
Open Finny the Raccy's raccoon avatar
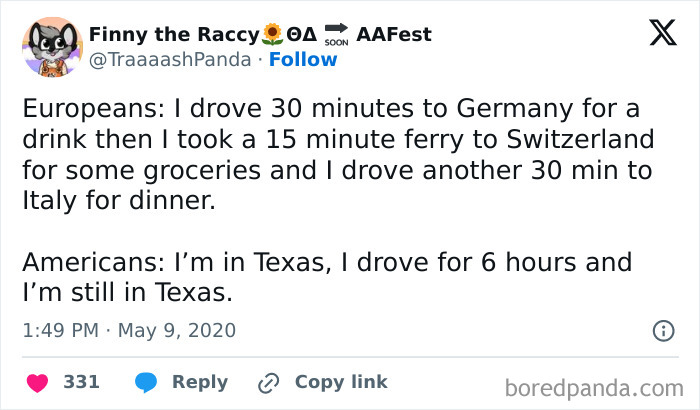(x=51, y=47)
